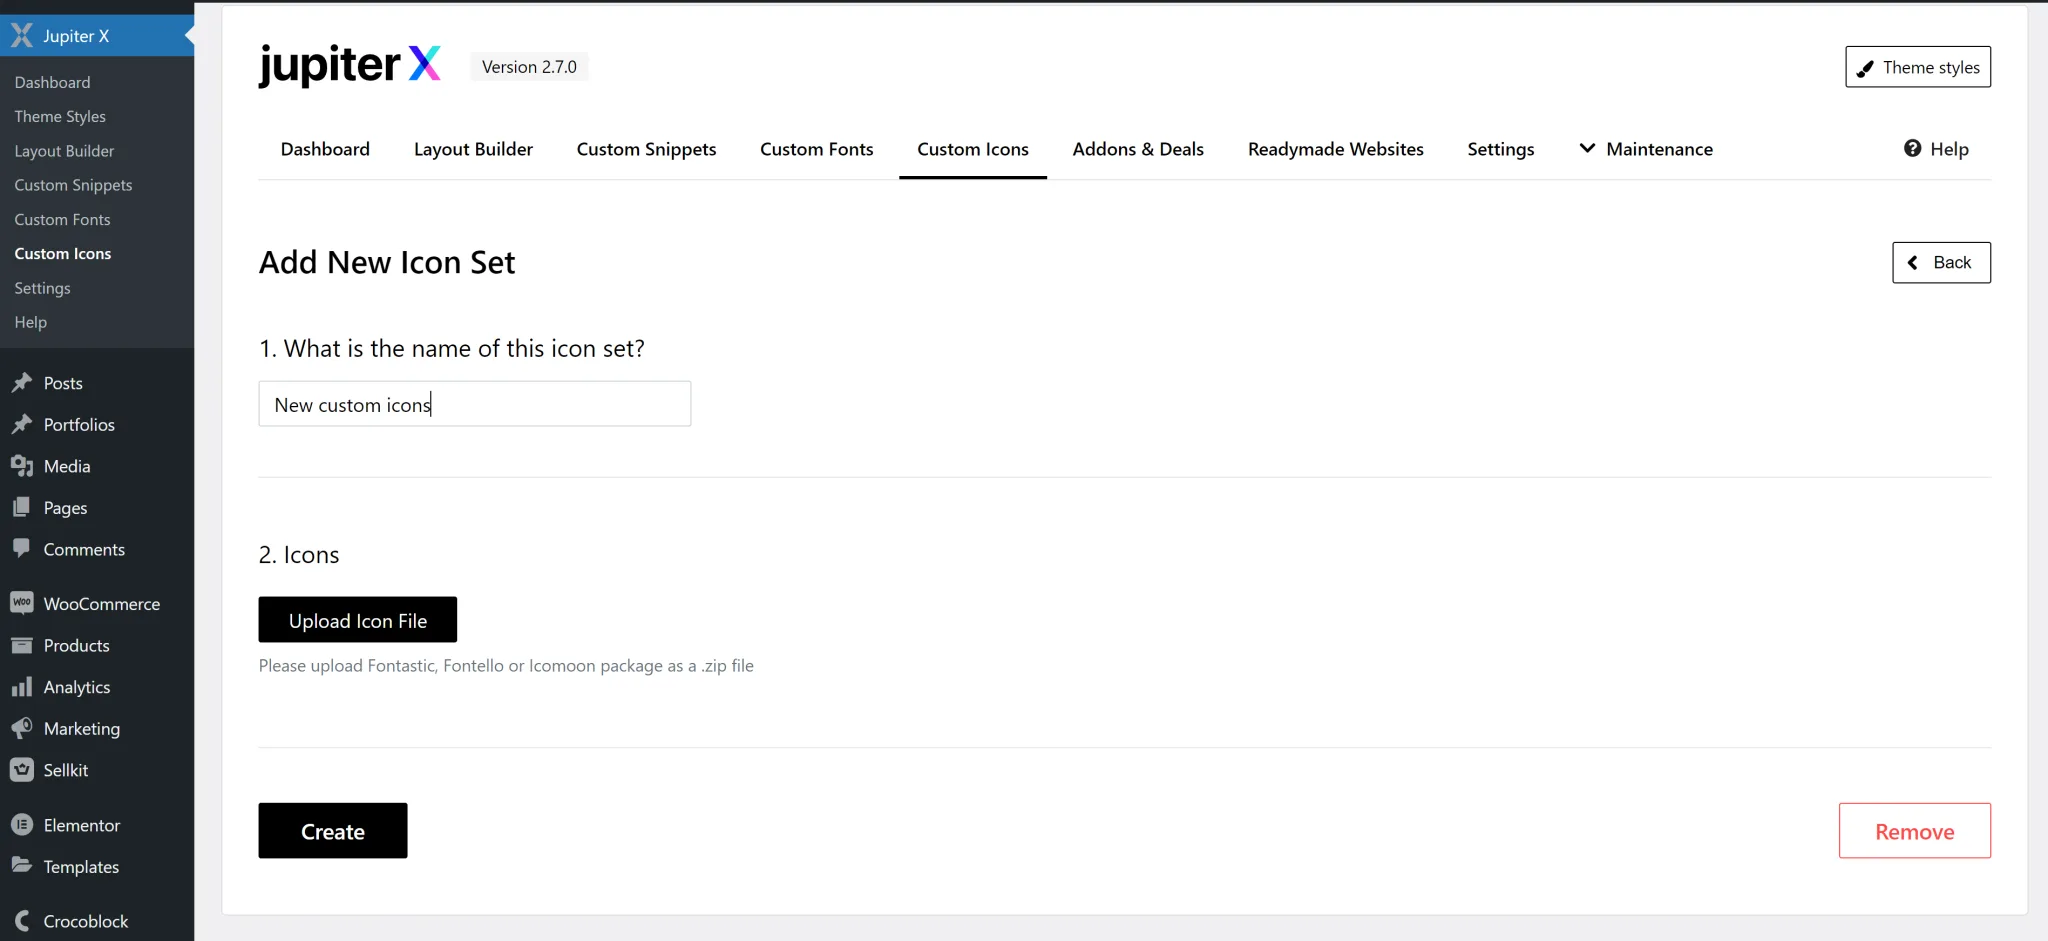Focus the icon set name input field

(x=474, y=404)
